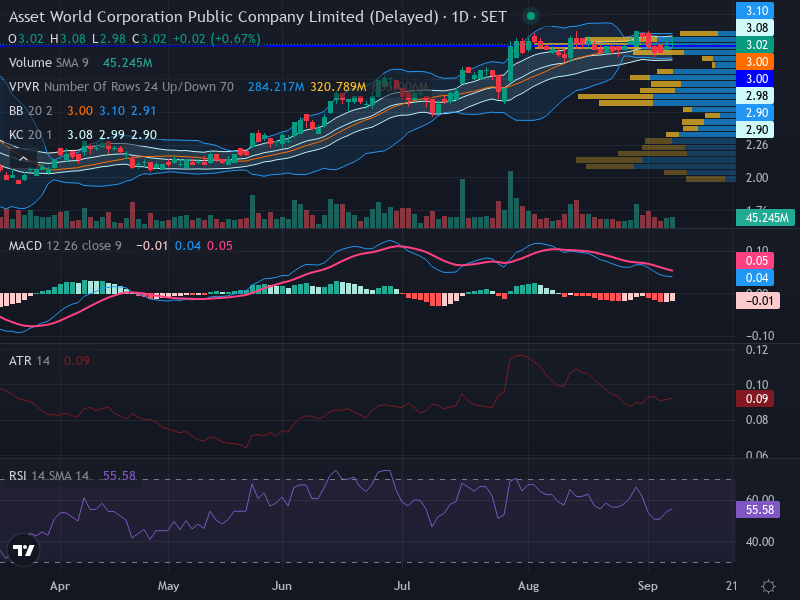Click the BB 20 2 indicator label
800x600 pixels.
31,111
